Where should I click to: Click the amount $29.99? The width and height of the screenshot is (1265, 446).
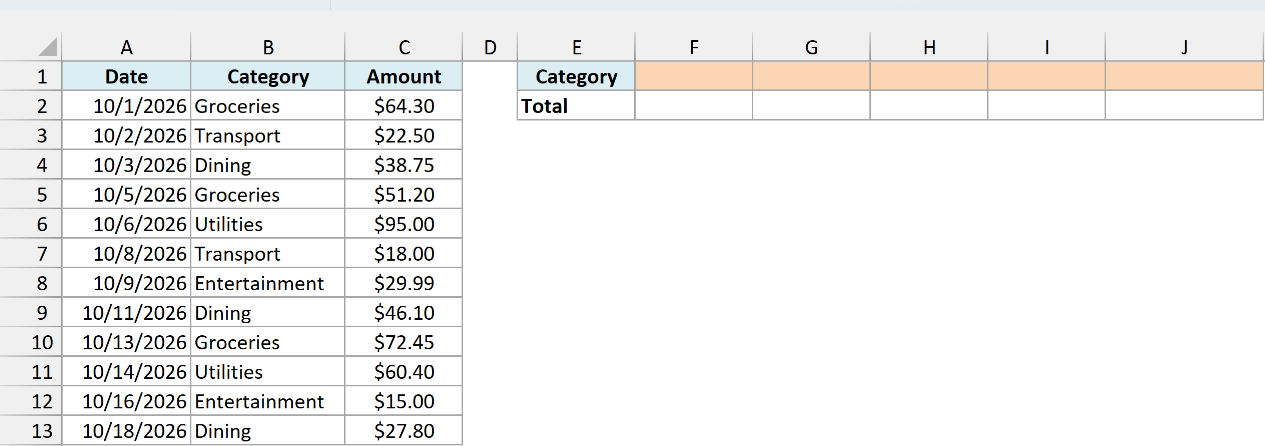pyautogui.click(x=404, y=283)
